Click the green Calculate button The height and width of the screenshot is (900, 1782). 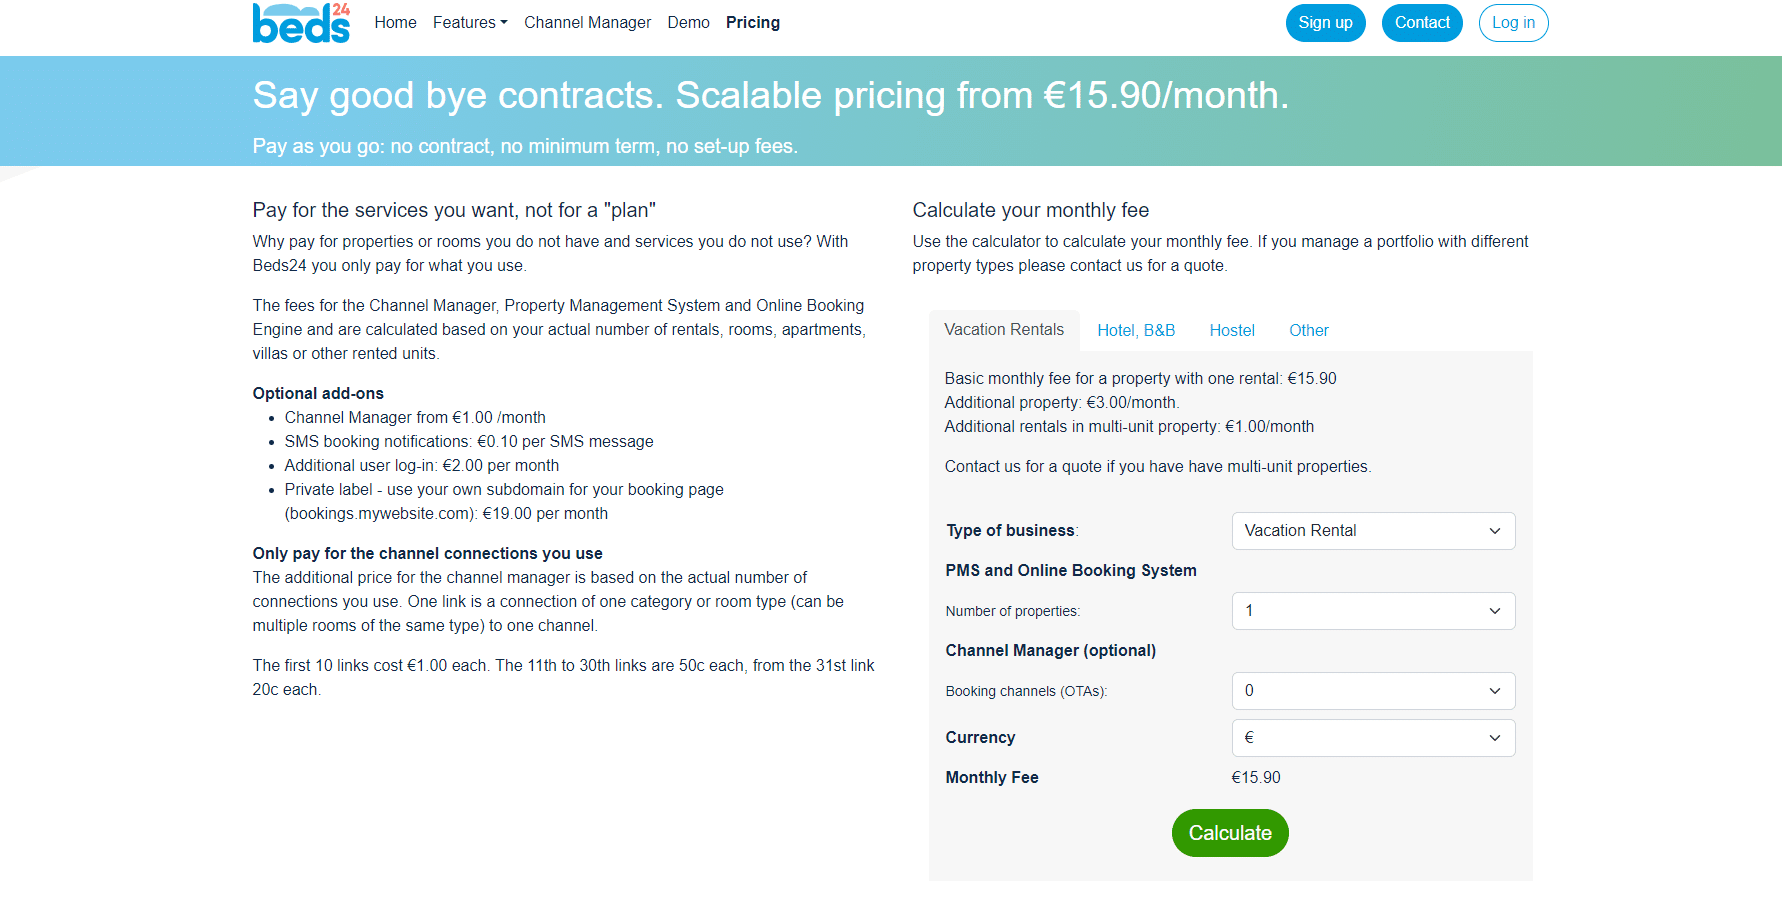(1230, 833)
